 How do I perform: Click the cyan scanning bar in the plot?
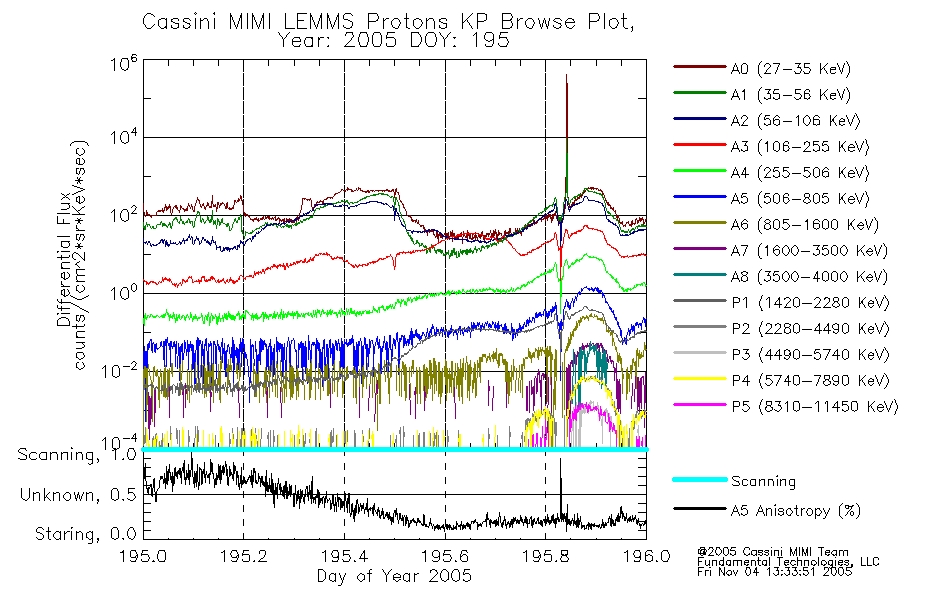(x=395, y=449)
